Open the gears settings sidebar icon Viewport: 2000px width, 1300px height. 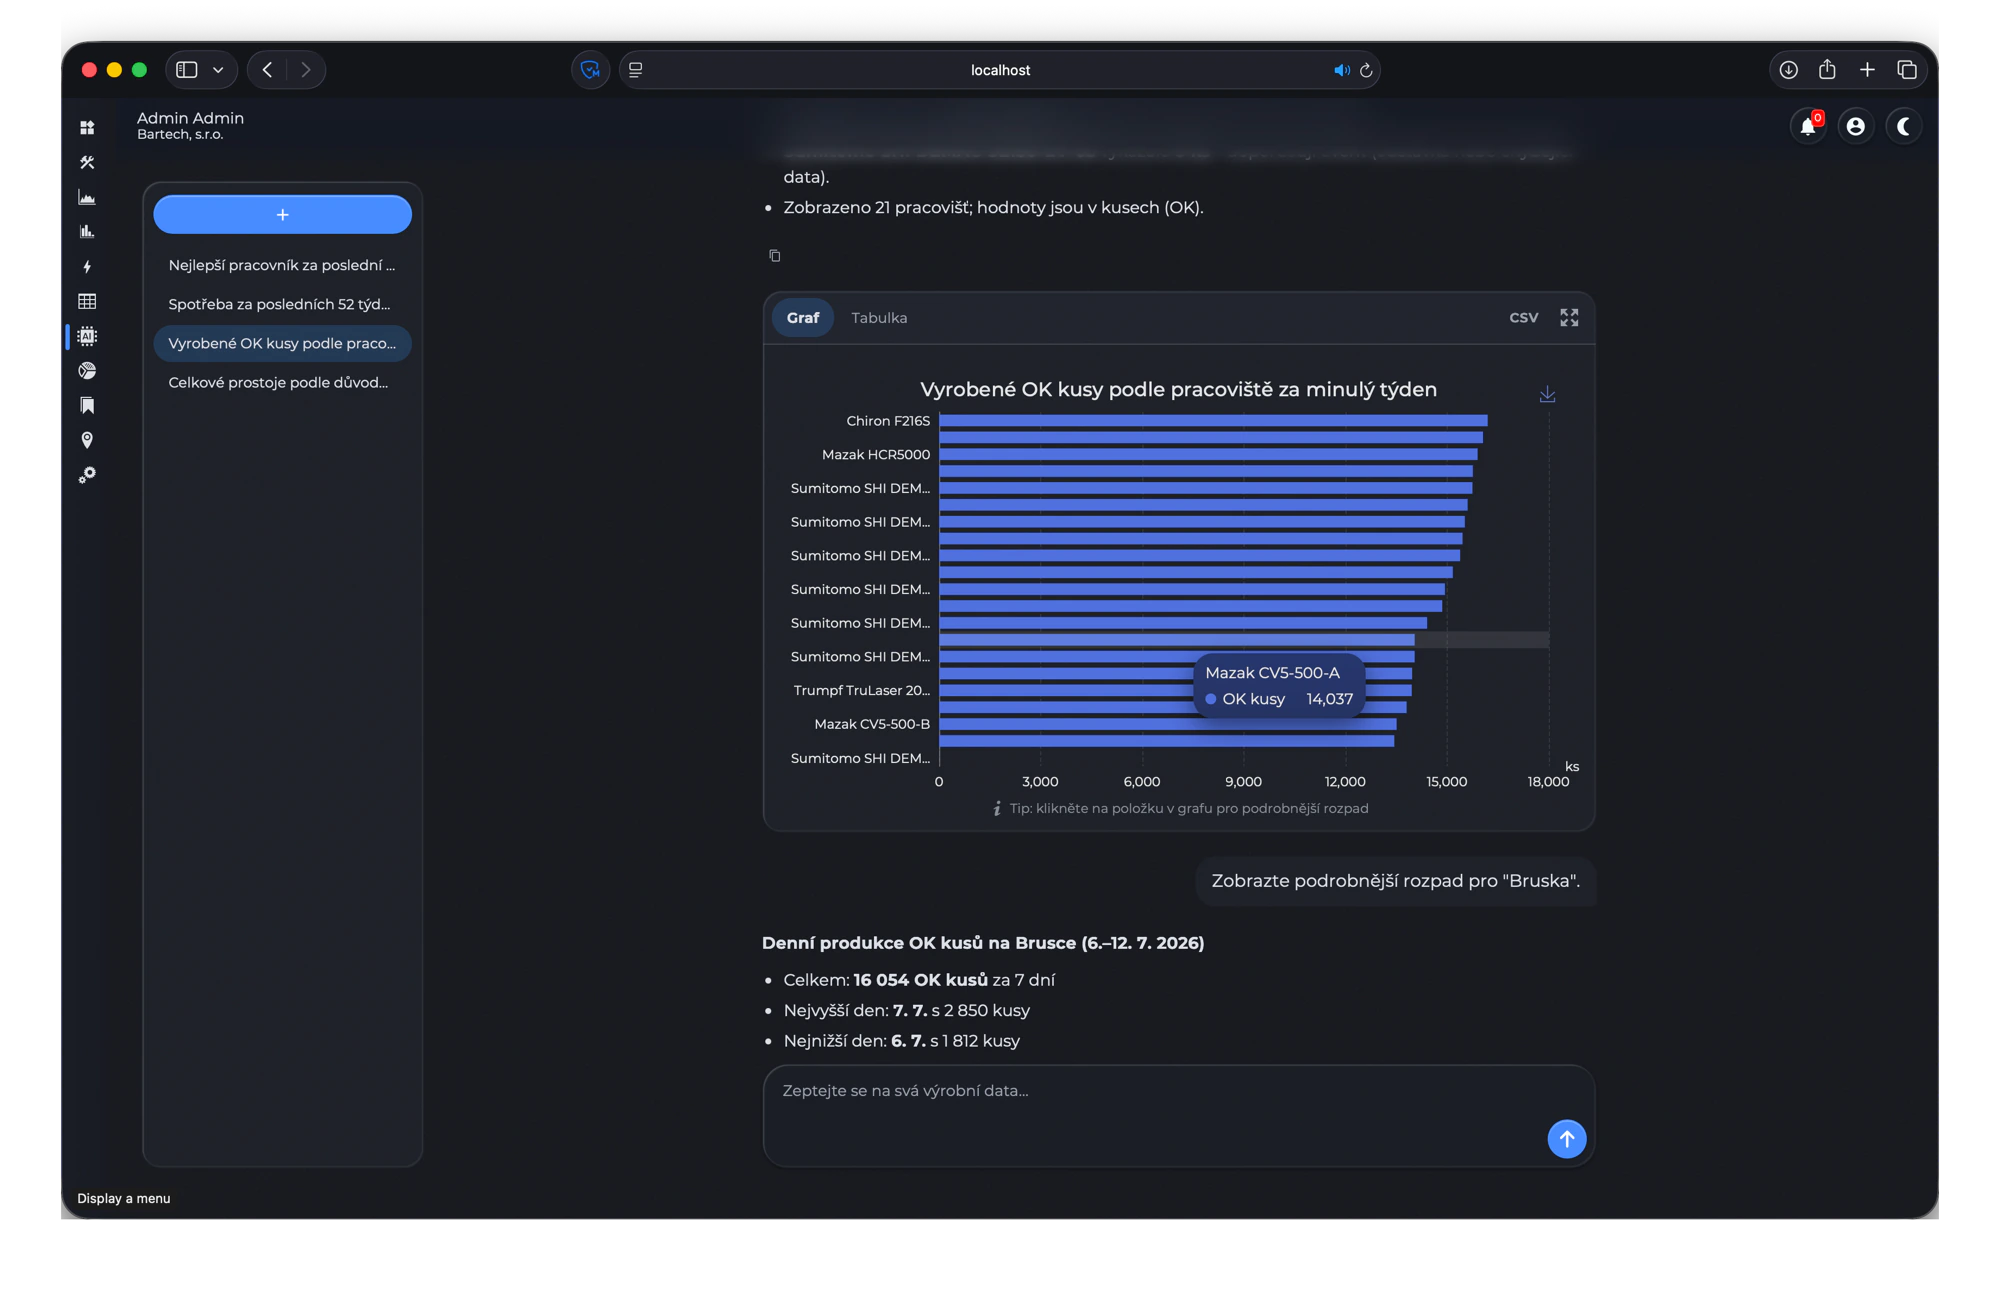87,475
